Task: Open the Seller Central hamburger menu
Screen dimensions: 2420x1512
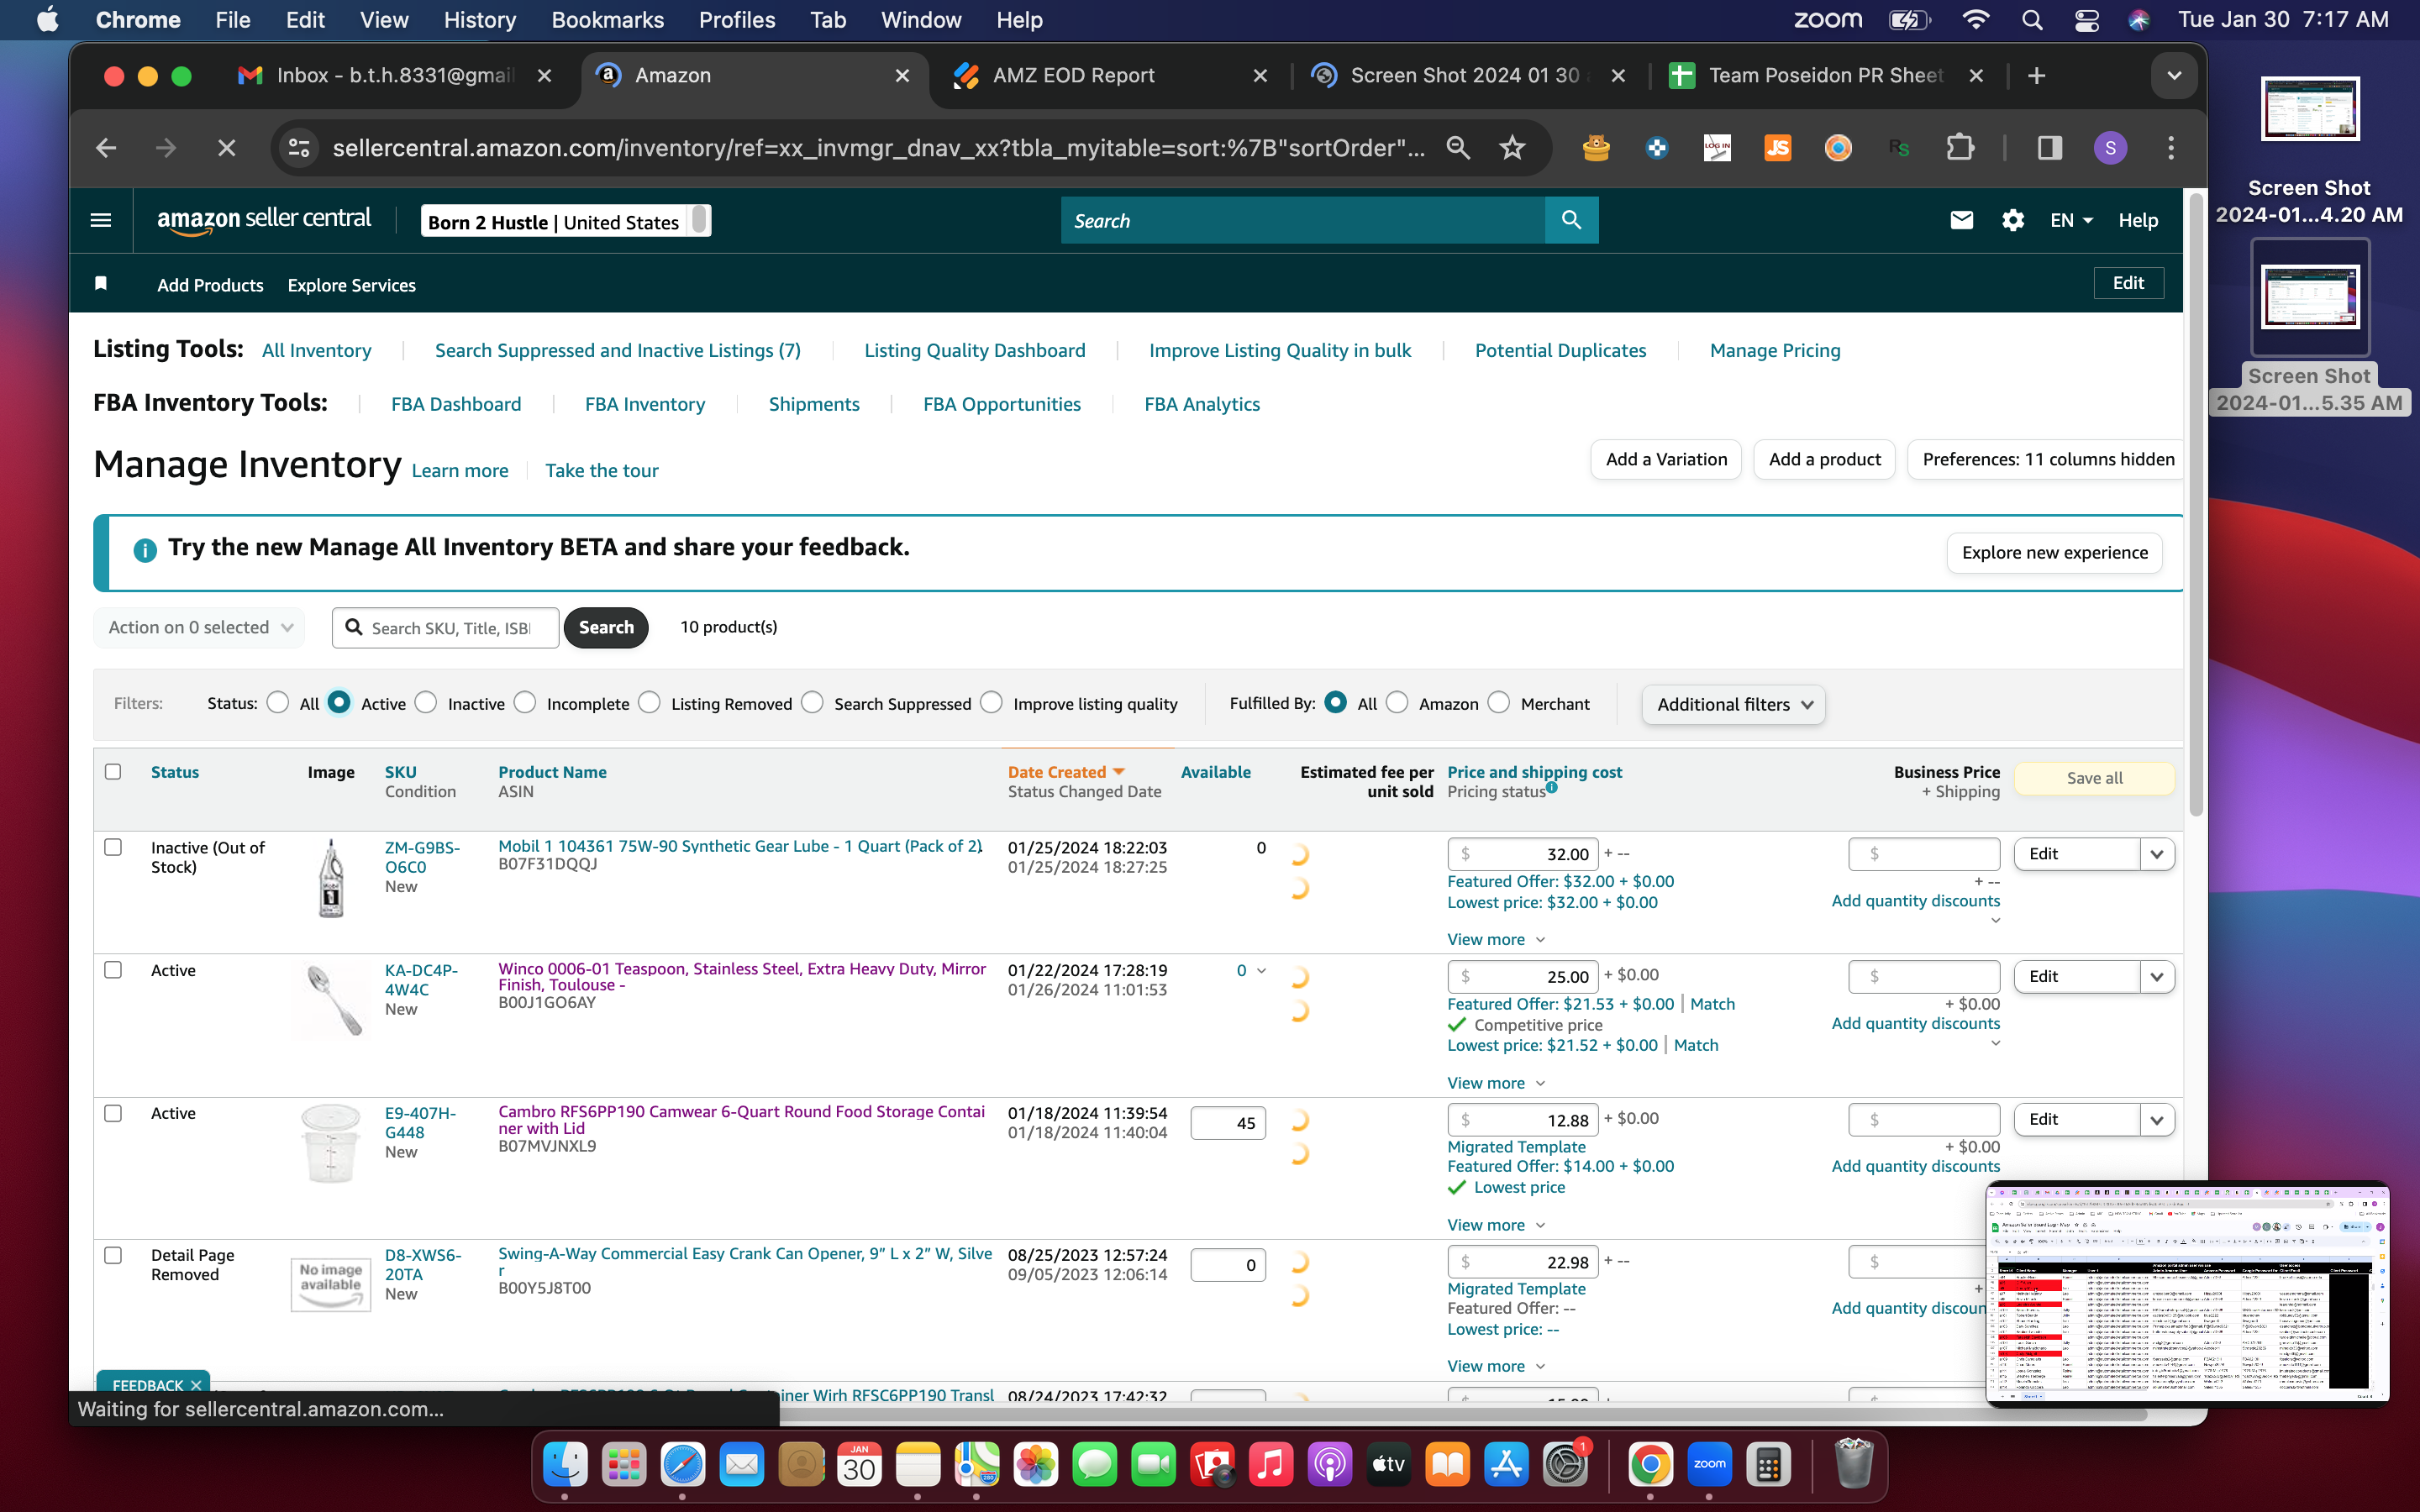Action: tap(101, 220)
